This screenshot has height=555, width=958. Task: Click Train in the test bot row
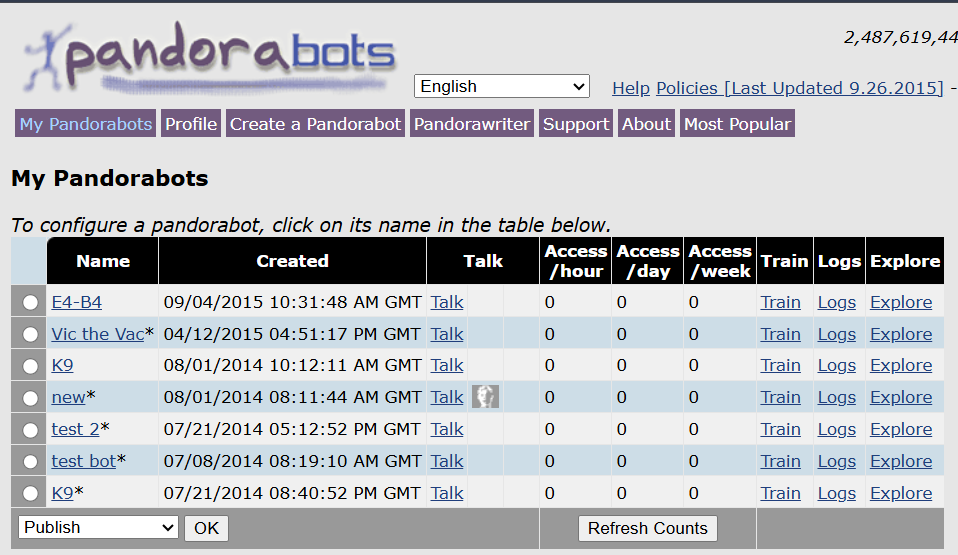click(x=780, y=461)
